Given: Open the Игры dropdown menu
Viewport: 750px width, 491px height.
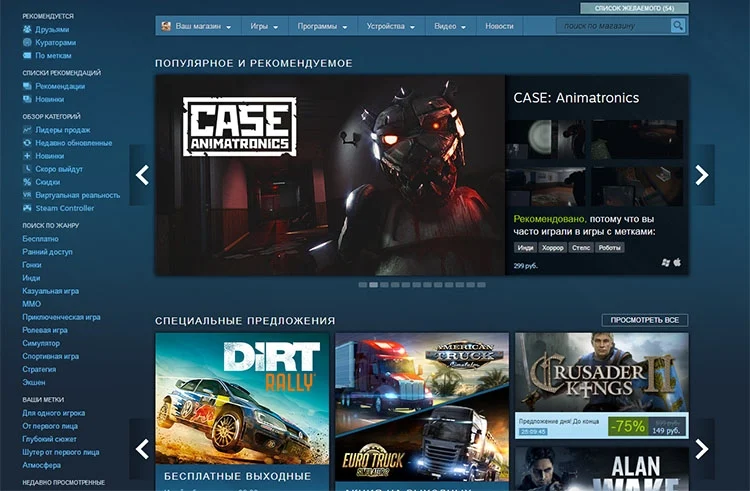Looking at the screenshot, I should point(265,26).
